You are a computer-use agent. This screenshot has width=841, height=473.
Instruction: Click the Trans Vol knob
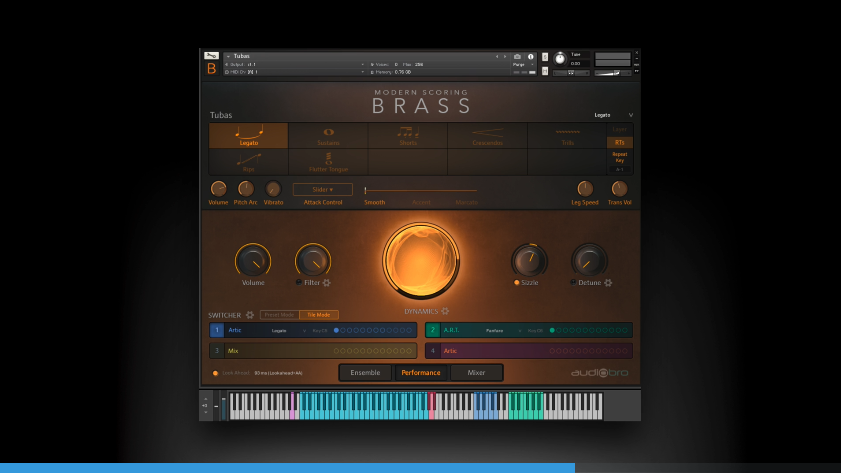[619, 189]
